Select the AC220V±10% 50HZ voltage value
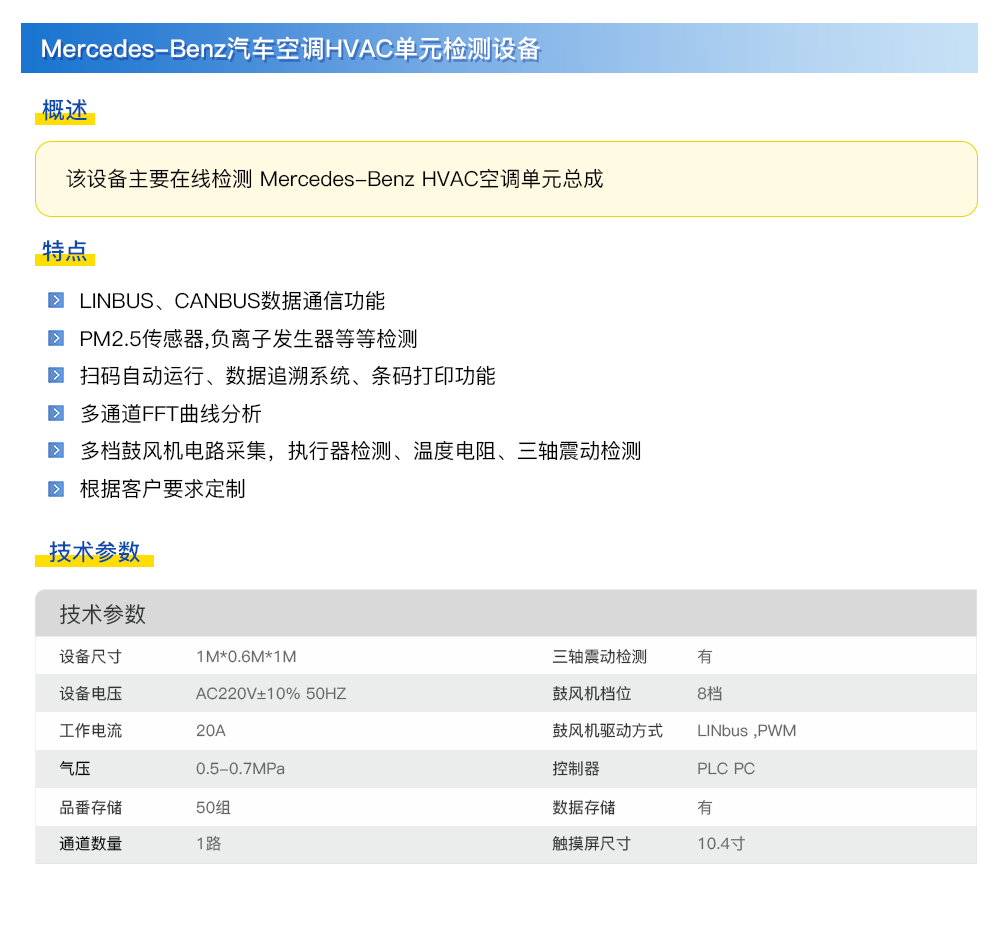 pyautogui.click(x=271, y=694)
